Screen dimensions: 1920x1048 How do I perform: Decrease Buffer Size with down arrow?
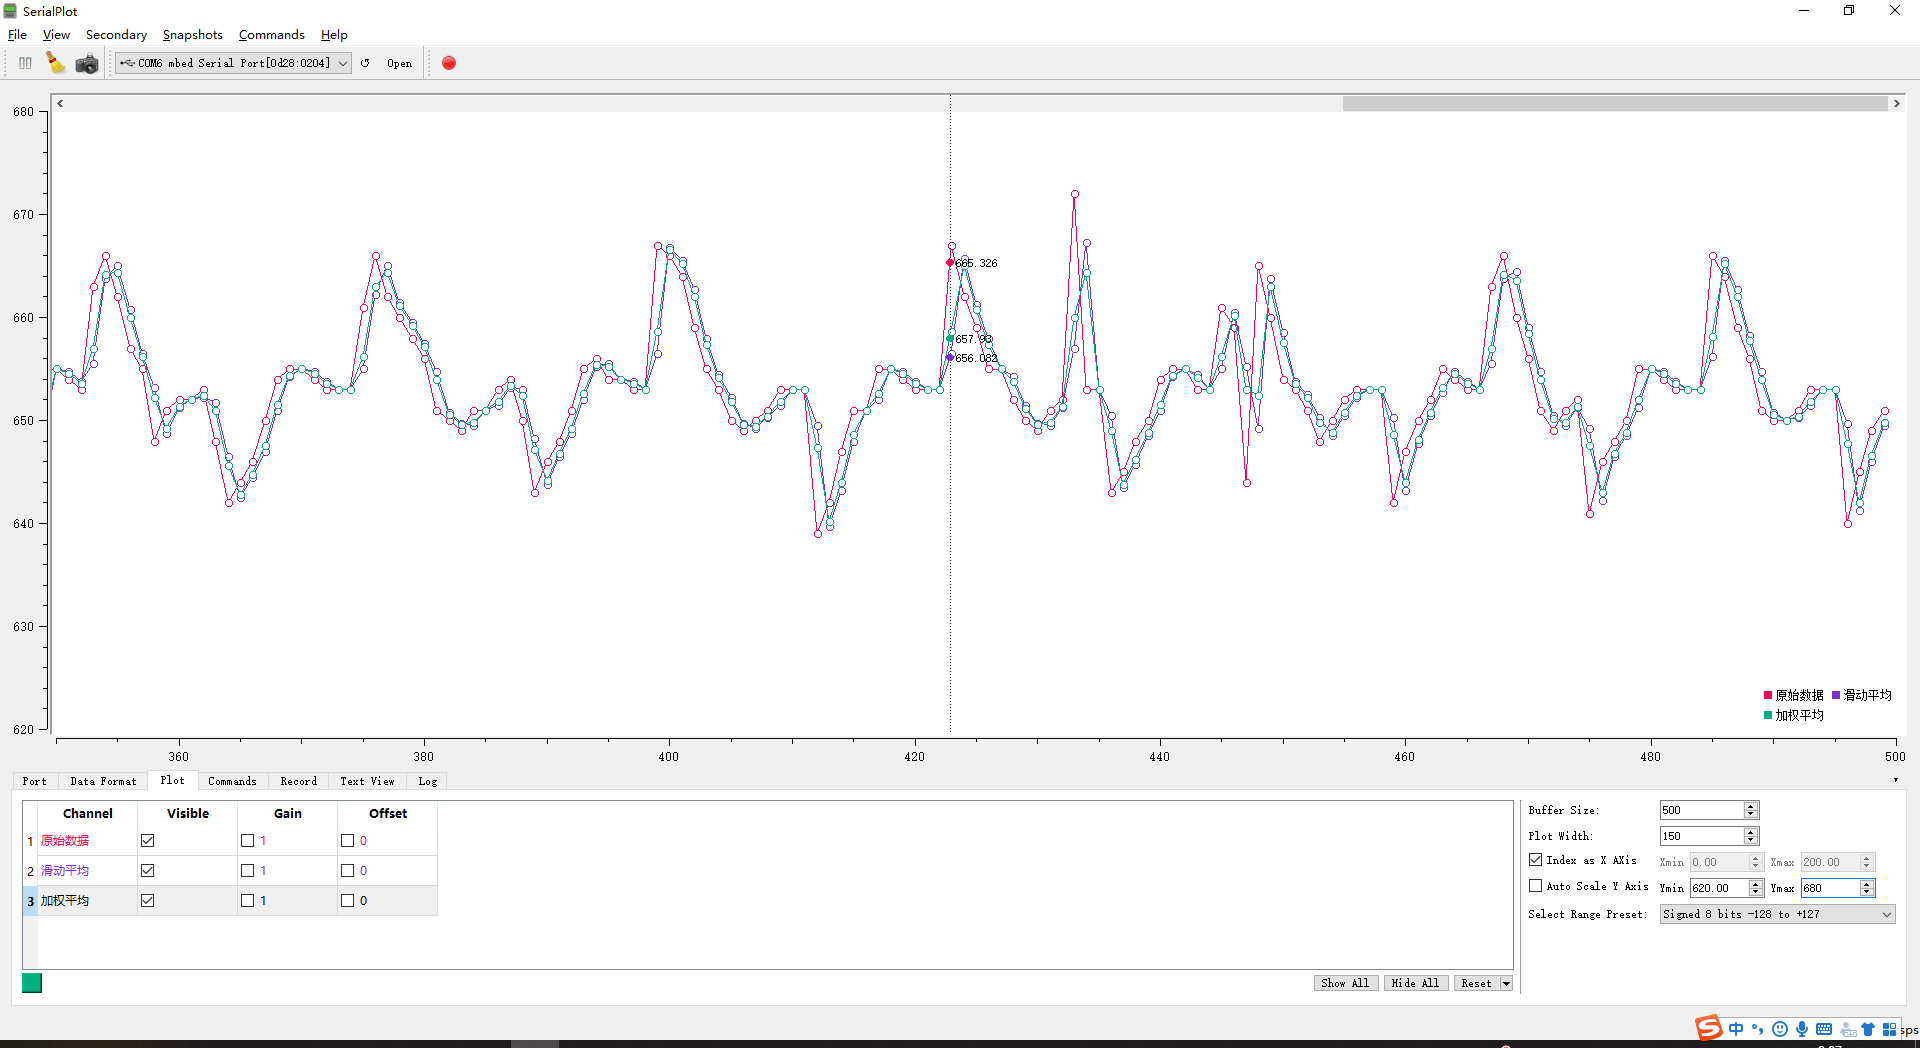(1750, 814)
